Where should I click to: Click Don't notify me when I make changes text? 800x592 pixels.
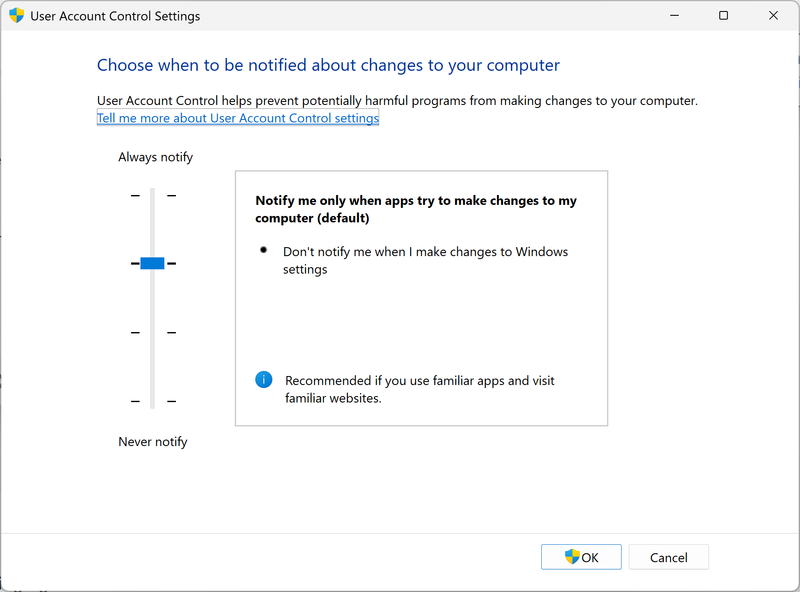tap(426, 260)
